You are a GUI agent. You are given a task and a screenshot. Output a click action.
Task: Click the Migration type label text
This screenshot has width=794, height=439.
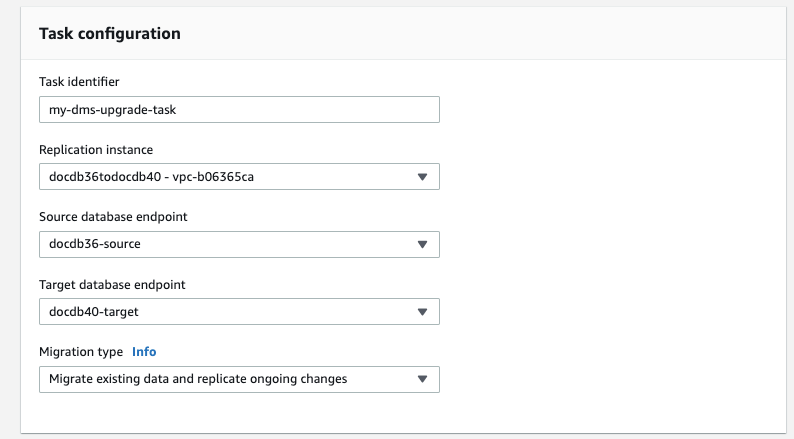81,352
